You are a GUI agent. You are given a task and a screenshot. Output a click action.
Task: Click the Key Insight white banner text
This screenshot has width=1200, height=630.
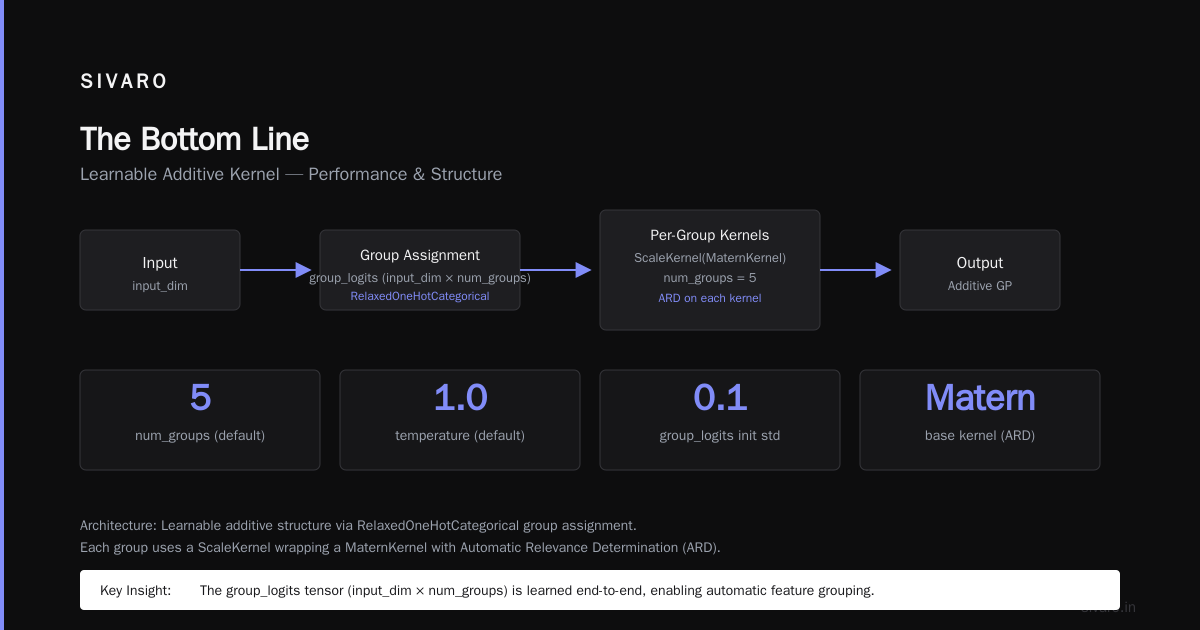537,590
